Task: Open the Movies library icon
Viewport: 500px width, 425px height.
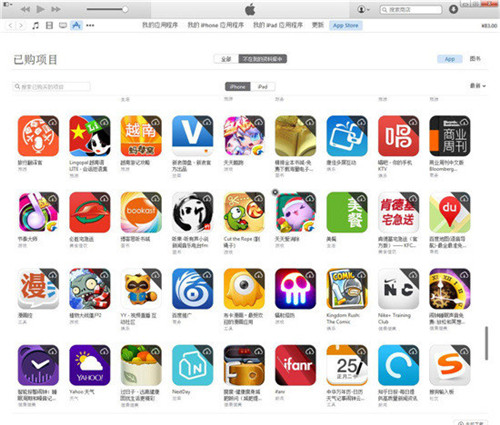Action: pos(49,25)
